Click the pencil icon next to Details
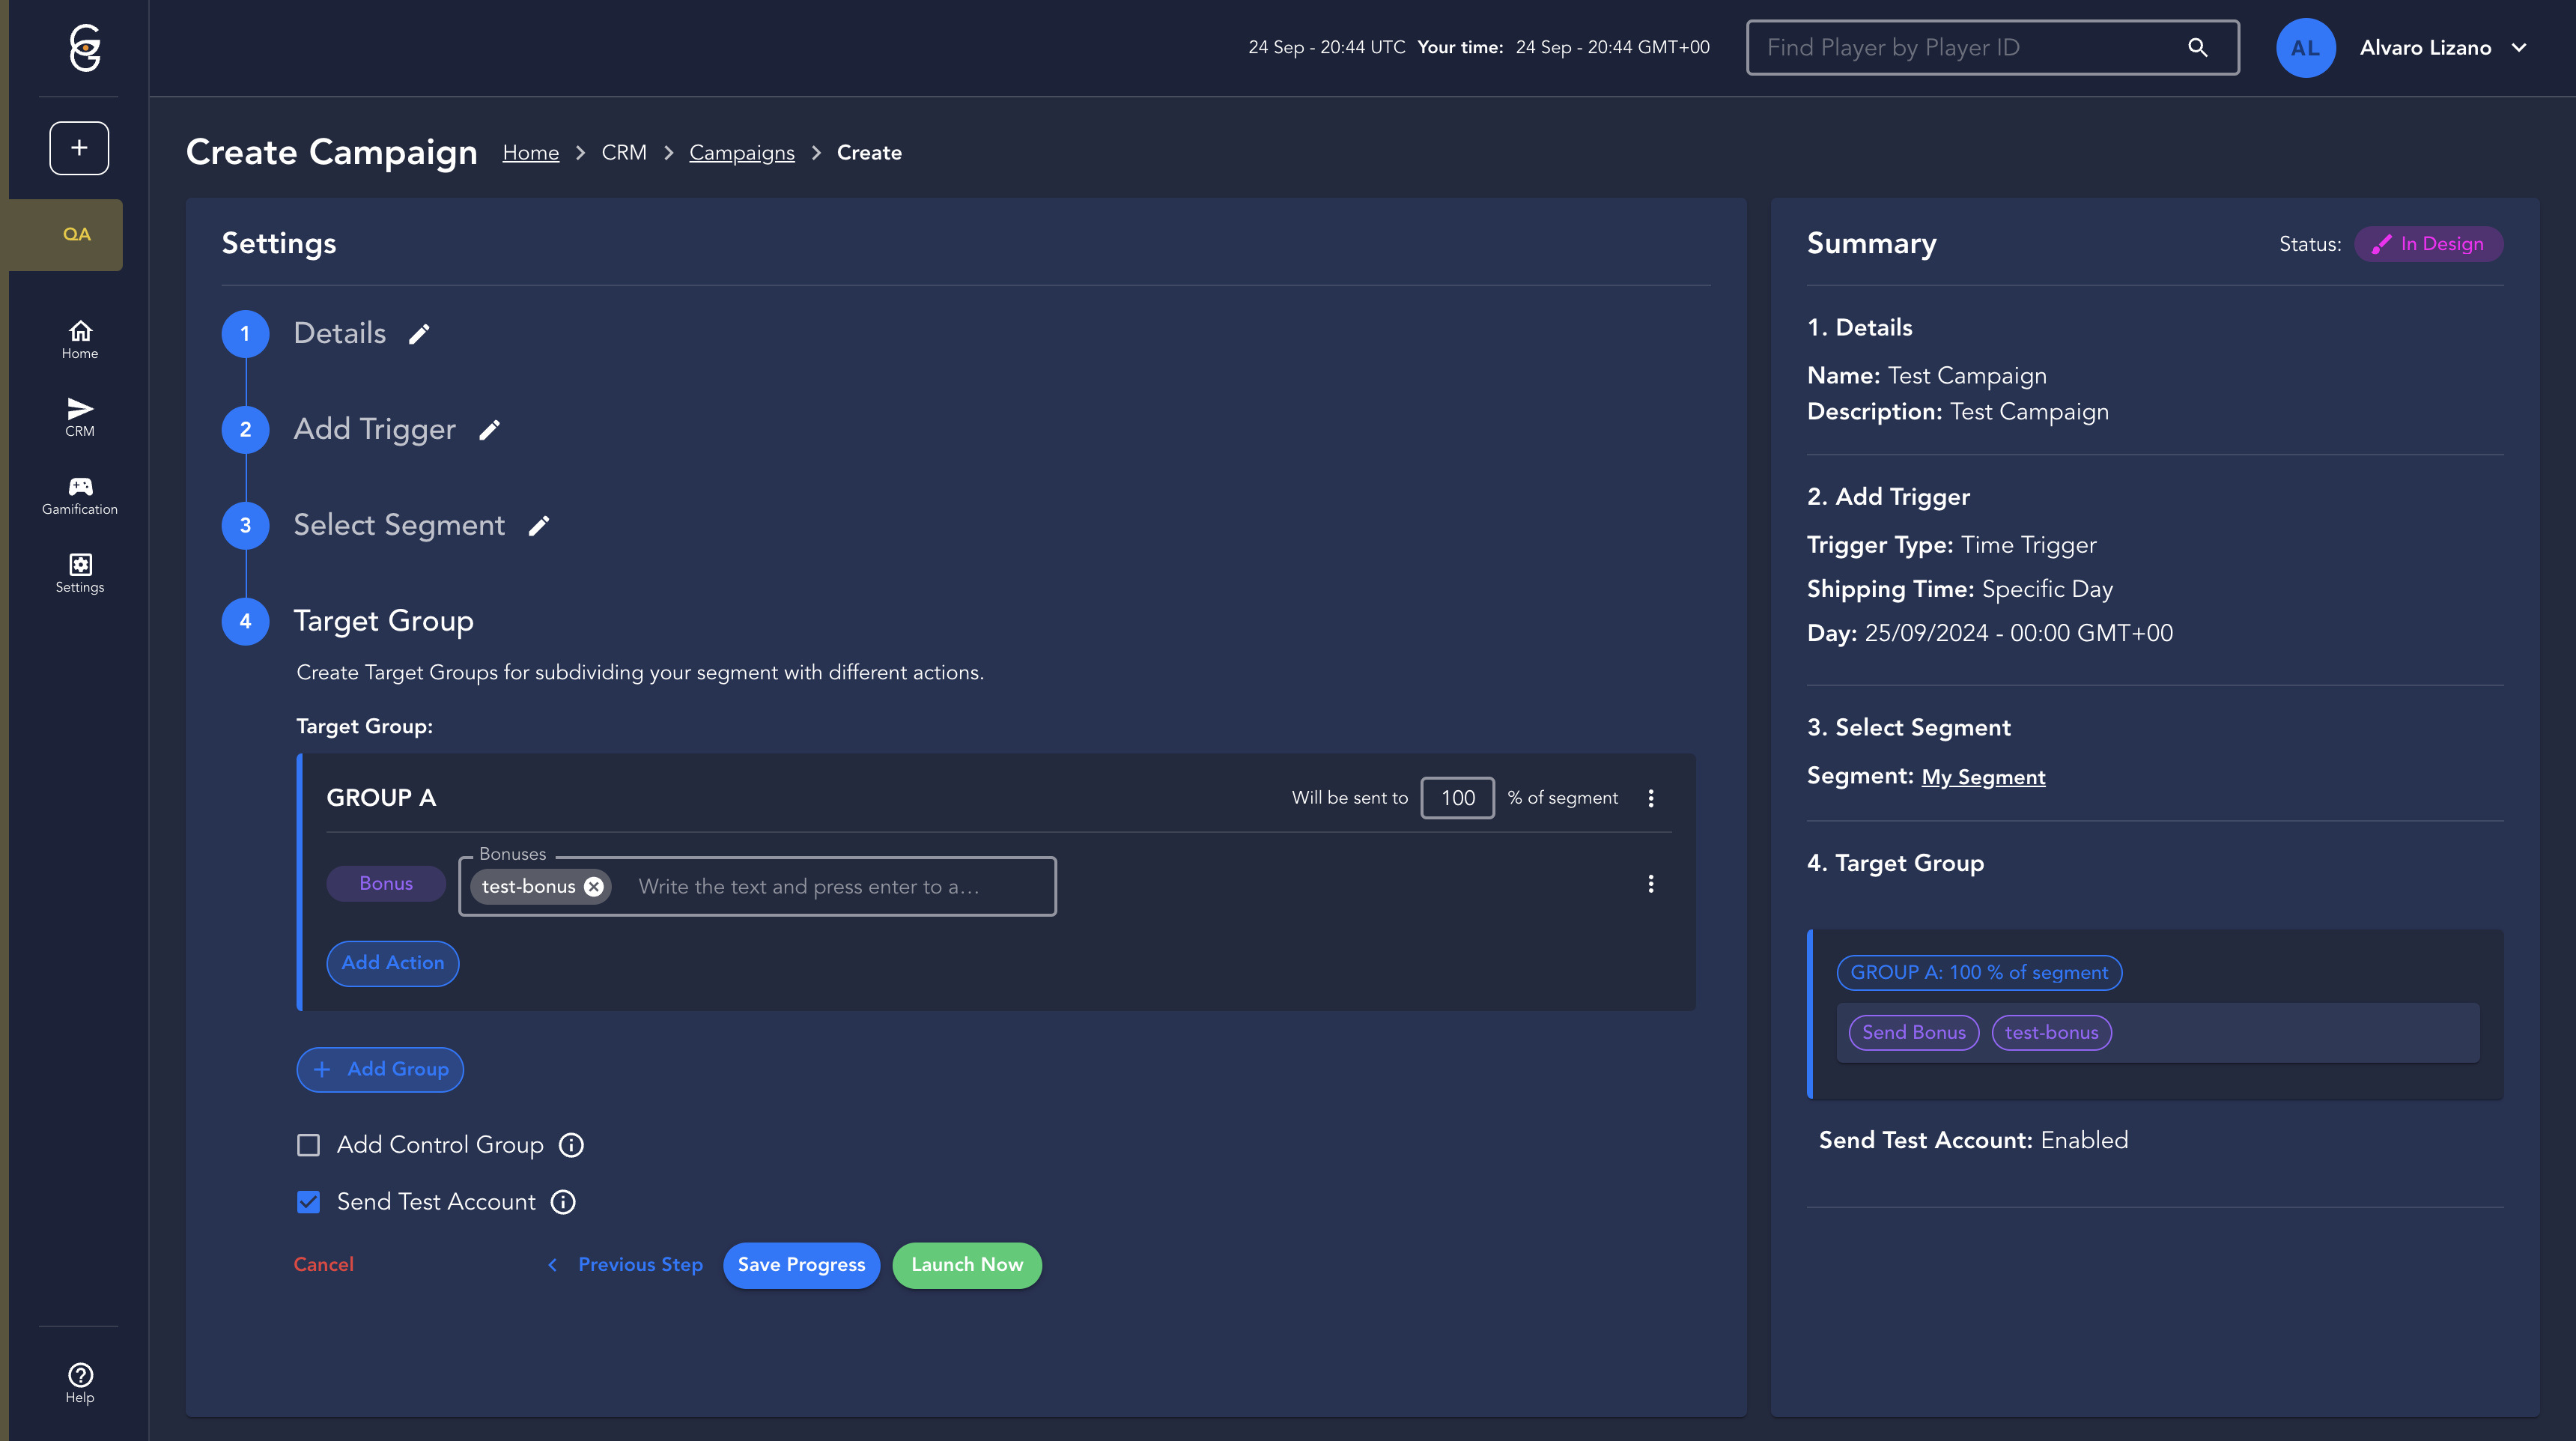The image size is (2576, 1441). point(419,334)
